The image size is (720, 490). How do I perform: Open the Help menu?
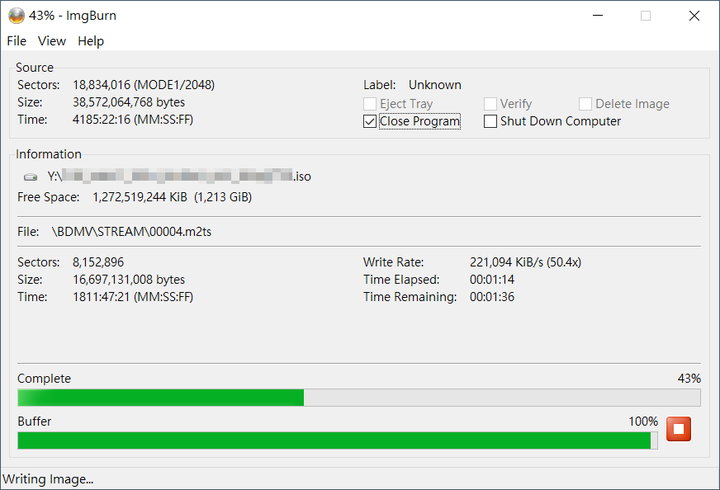tap(91, 41)
